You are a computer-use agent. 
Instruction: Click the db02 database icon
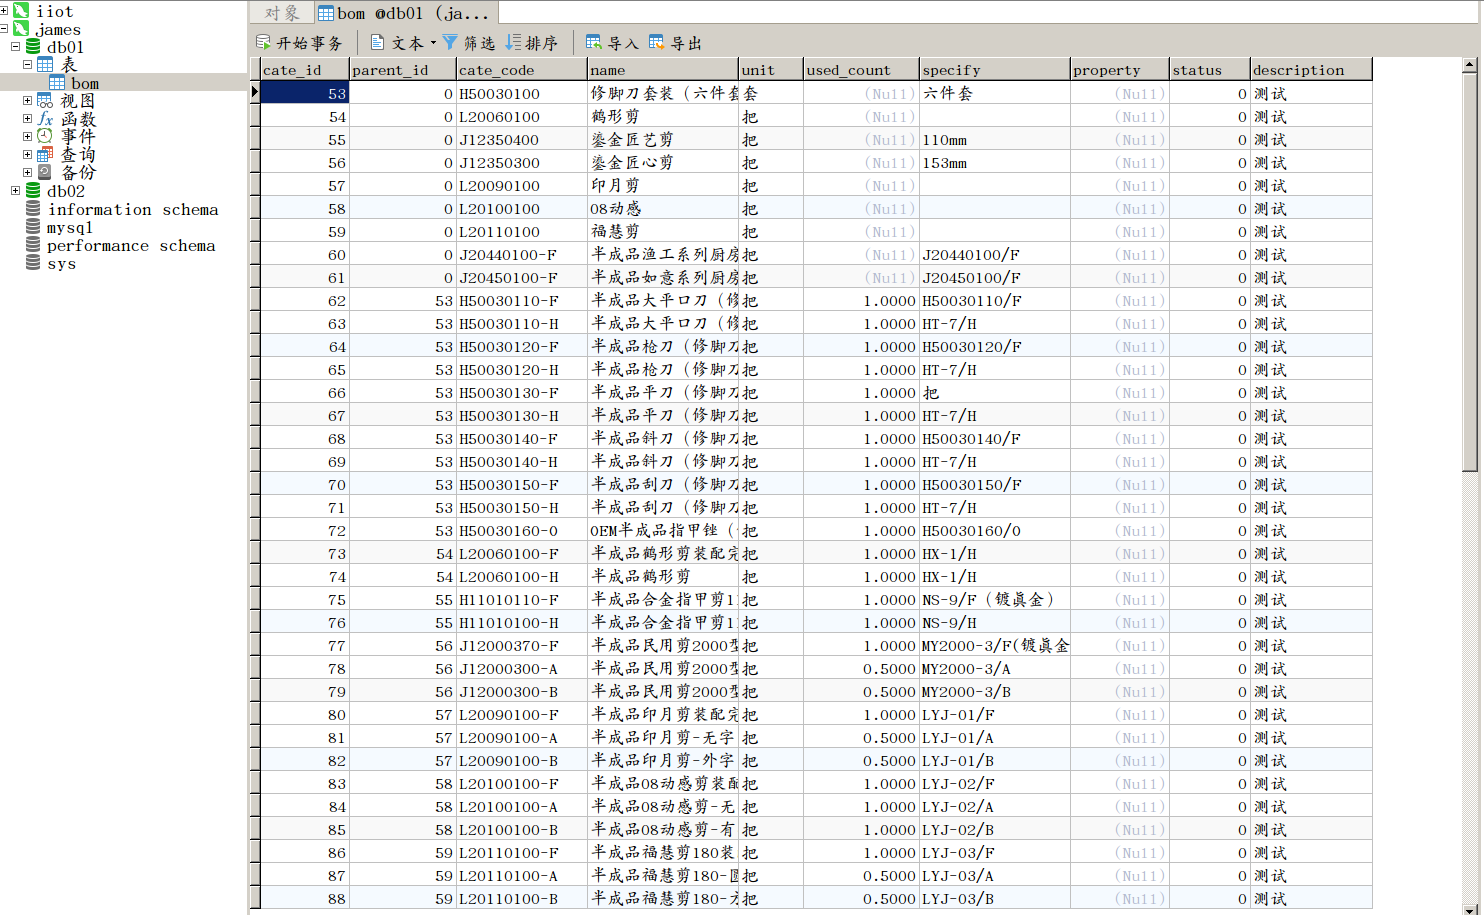point(33,191)
